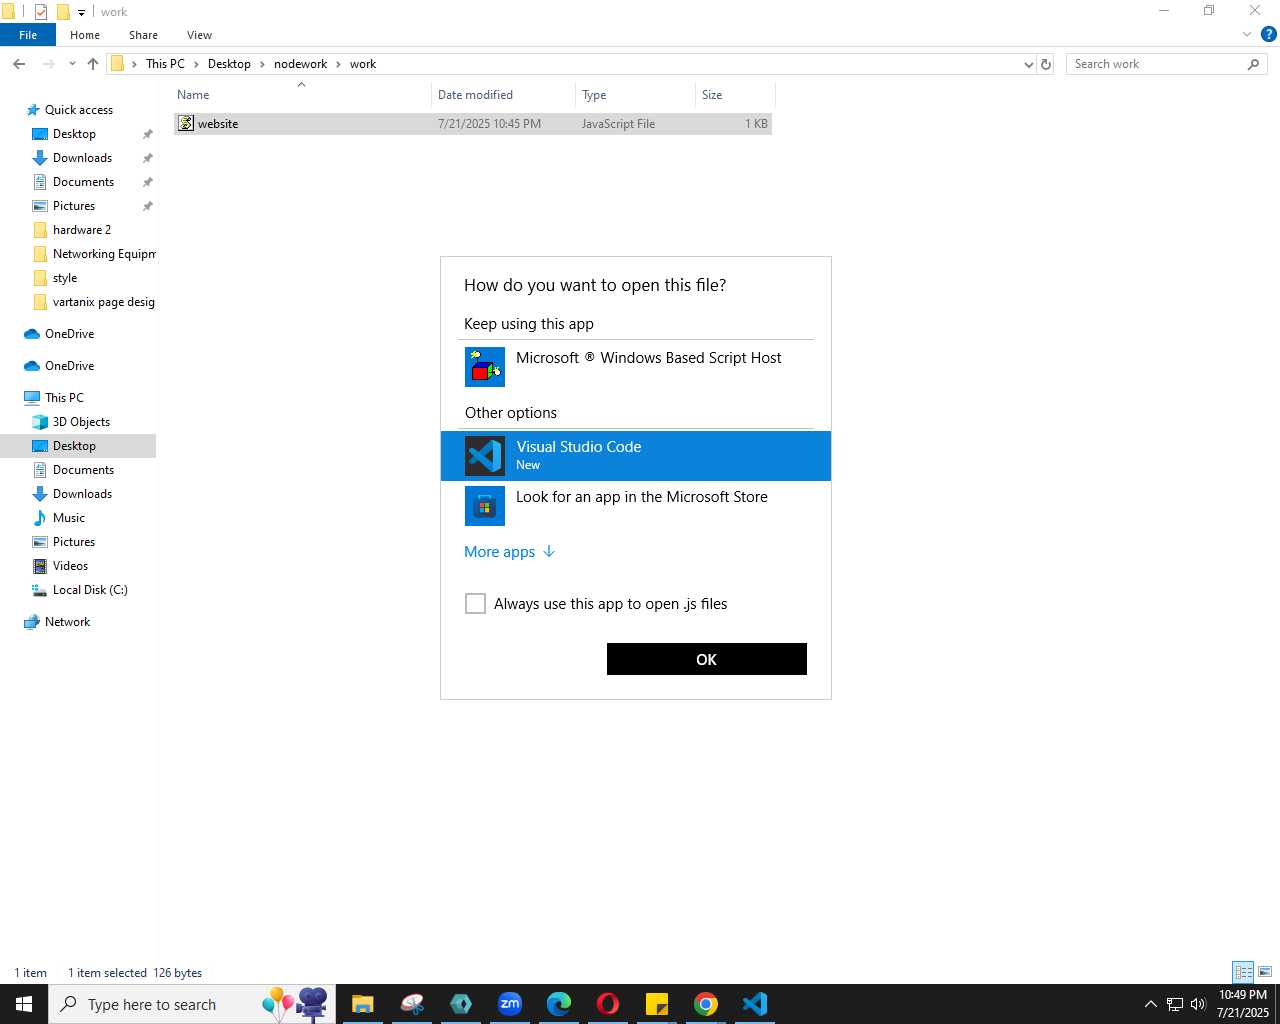The width and height of the screenshot is (1280, 1024).
Task: Select the first OneDrive entry
Action: point(69,334)
